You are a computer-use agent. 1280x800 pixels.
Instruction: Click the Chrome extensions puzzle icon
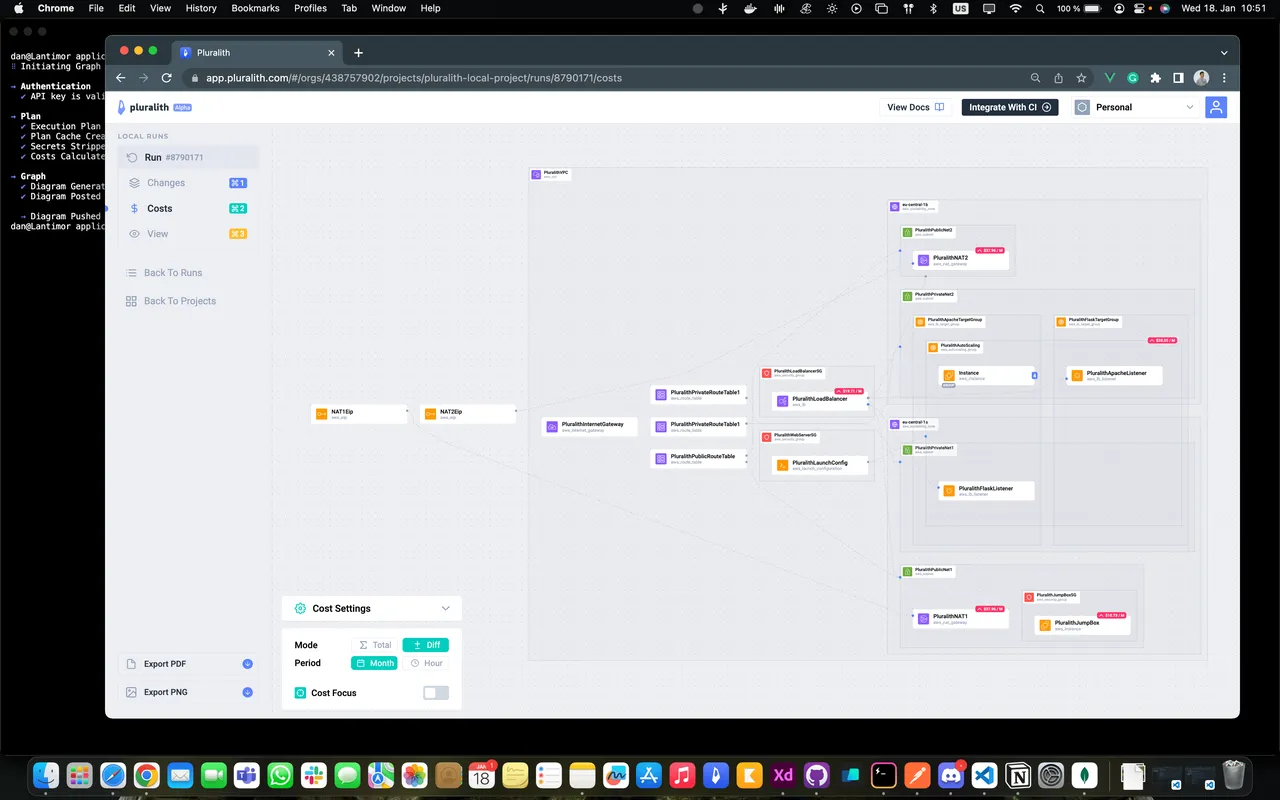coord(1156,78)
